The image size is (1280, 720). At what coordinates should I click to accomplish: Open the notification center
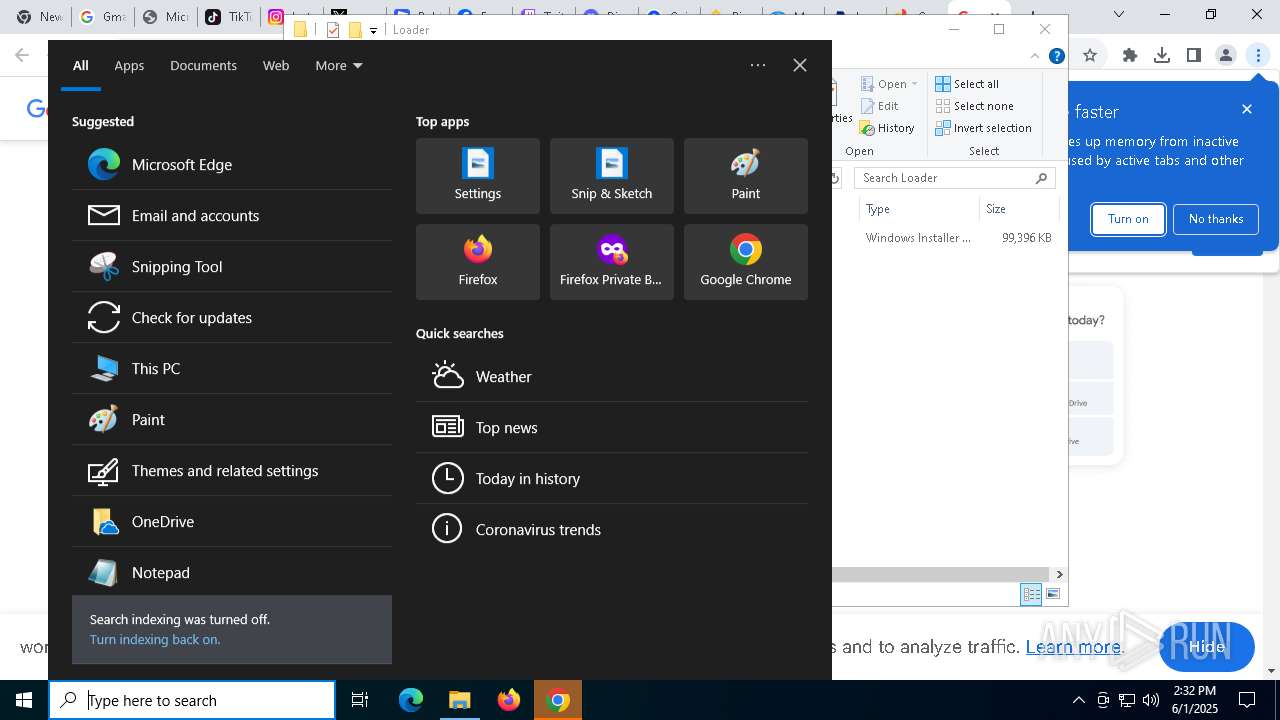[x=1247, y=700]
